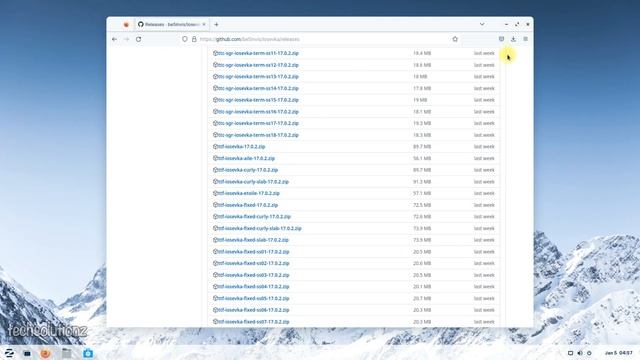Viewport: 640px width, 360px height.
Task: Launch Firefox from the taskbar
Action: [46, 353]
